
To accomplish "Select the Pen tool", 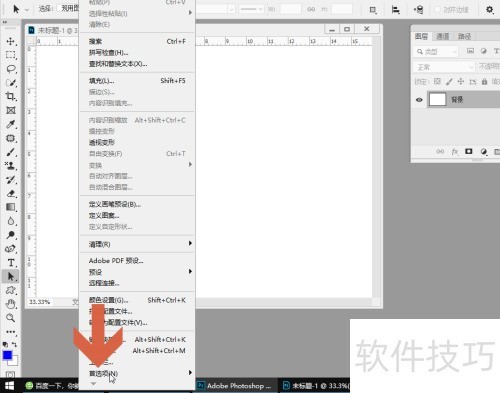I will (x=11, y=249).
